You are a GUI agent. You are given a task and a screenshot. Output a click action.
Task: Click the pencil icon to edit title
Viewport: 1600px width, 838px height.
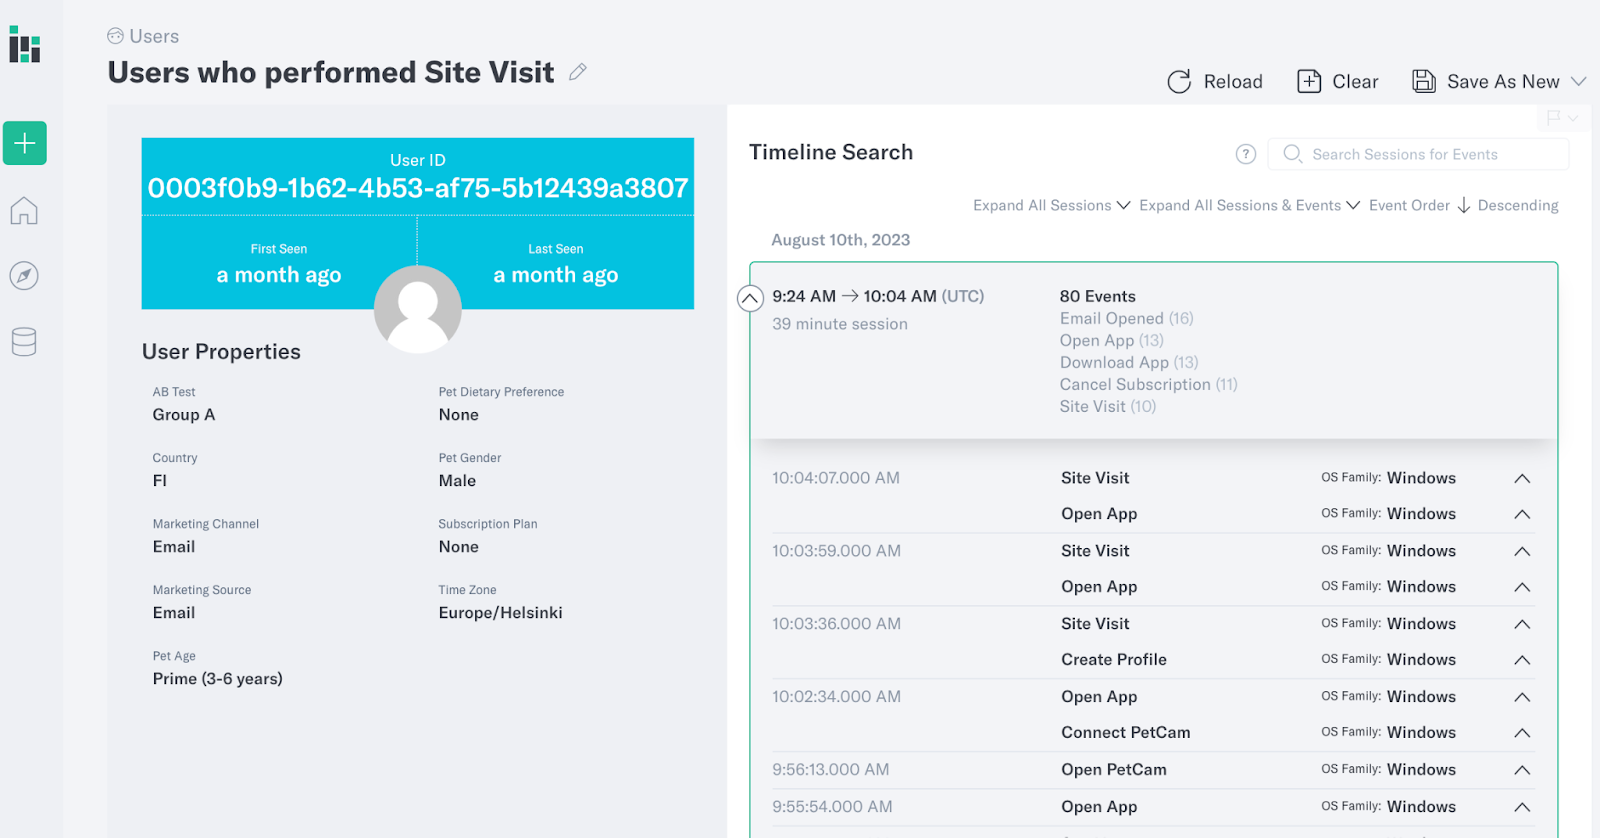578,72
